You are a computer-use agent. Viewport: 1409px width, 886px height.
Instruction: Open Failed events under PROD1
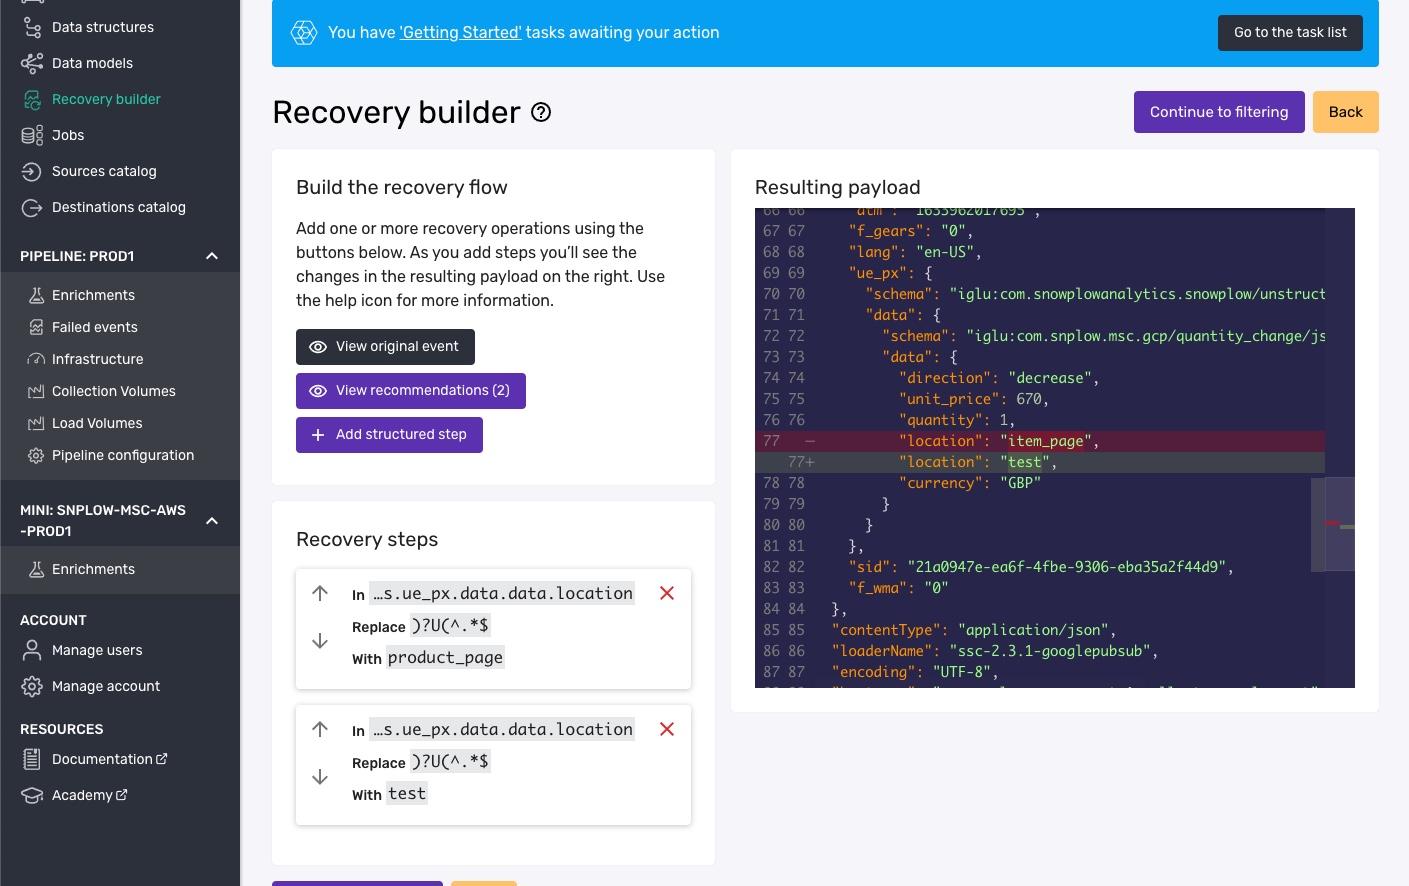tap(95, 327)
